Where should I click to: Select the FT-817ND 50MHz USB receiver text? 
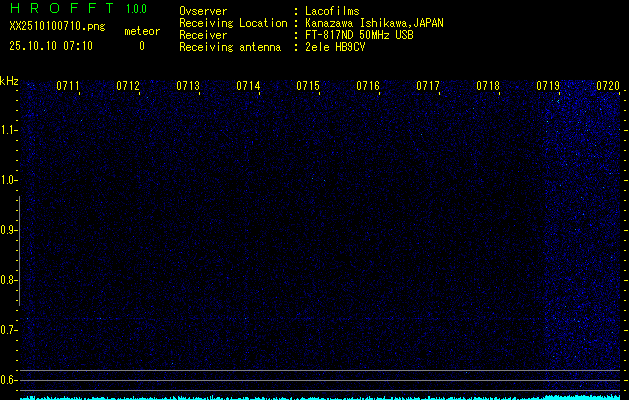(x=359, y=34)
